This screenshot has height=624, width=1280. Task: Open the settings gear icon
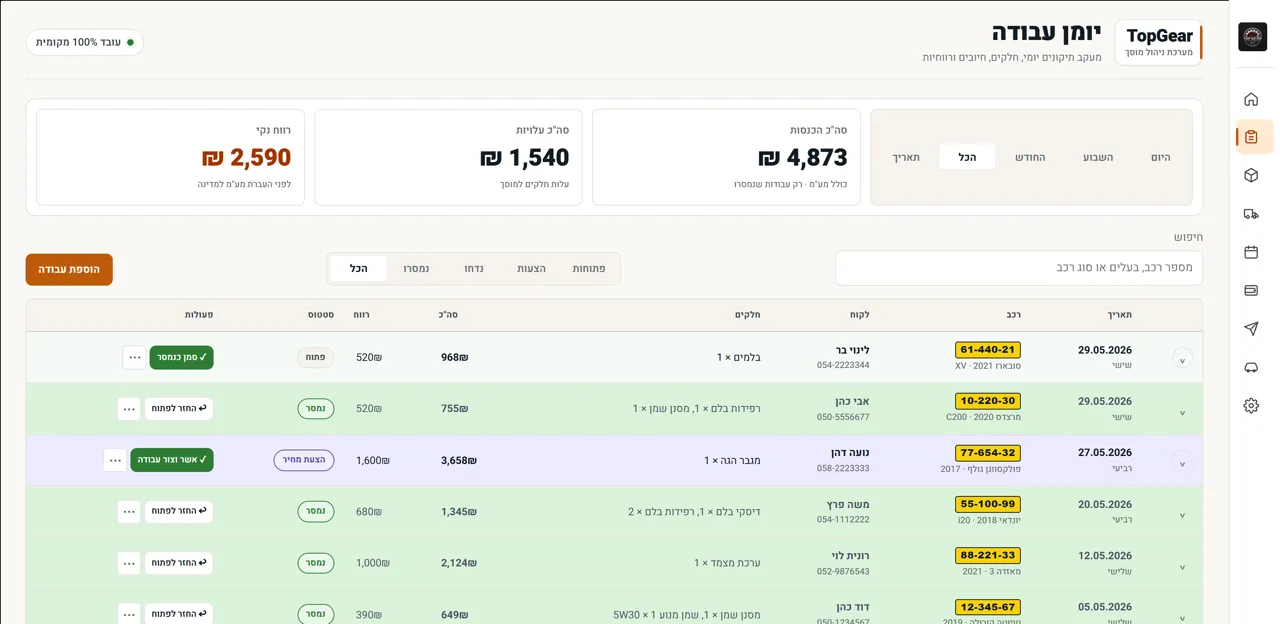[x=1251, y=405]
